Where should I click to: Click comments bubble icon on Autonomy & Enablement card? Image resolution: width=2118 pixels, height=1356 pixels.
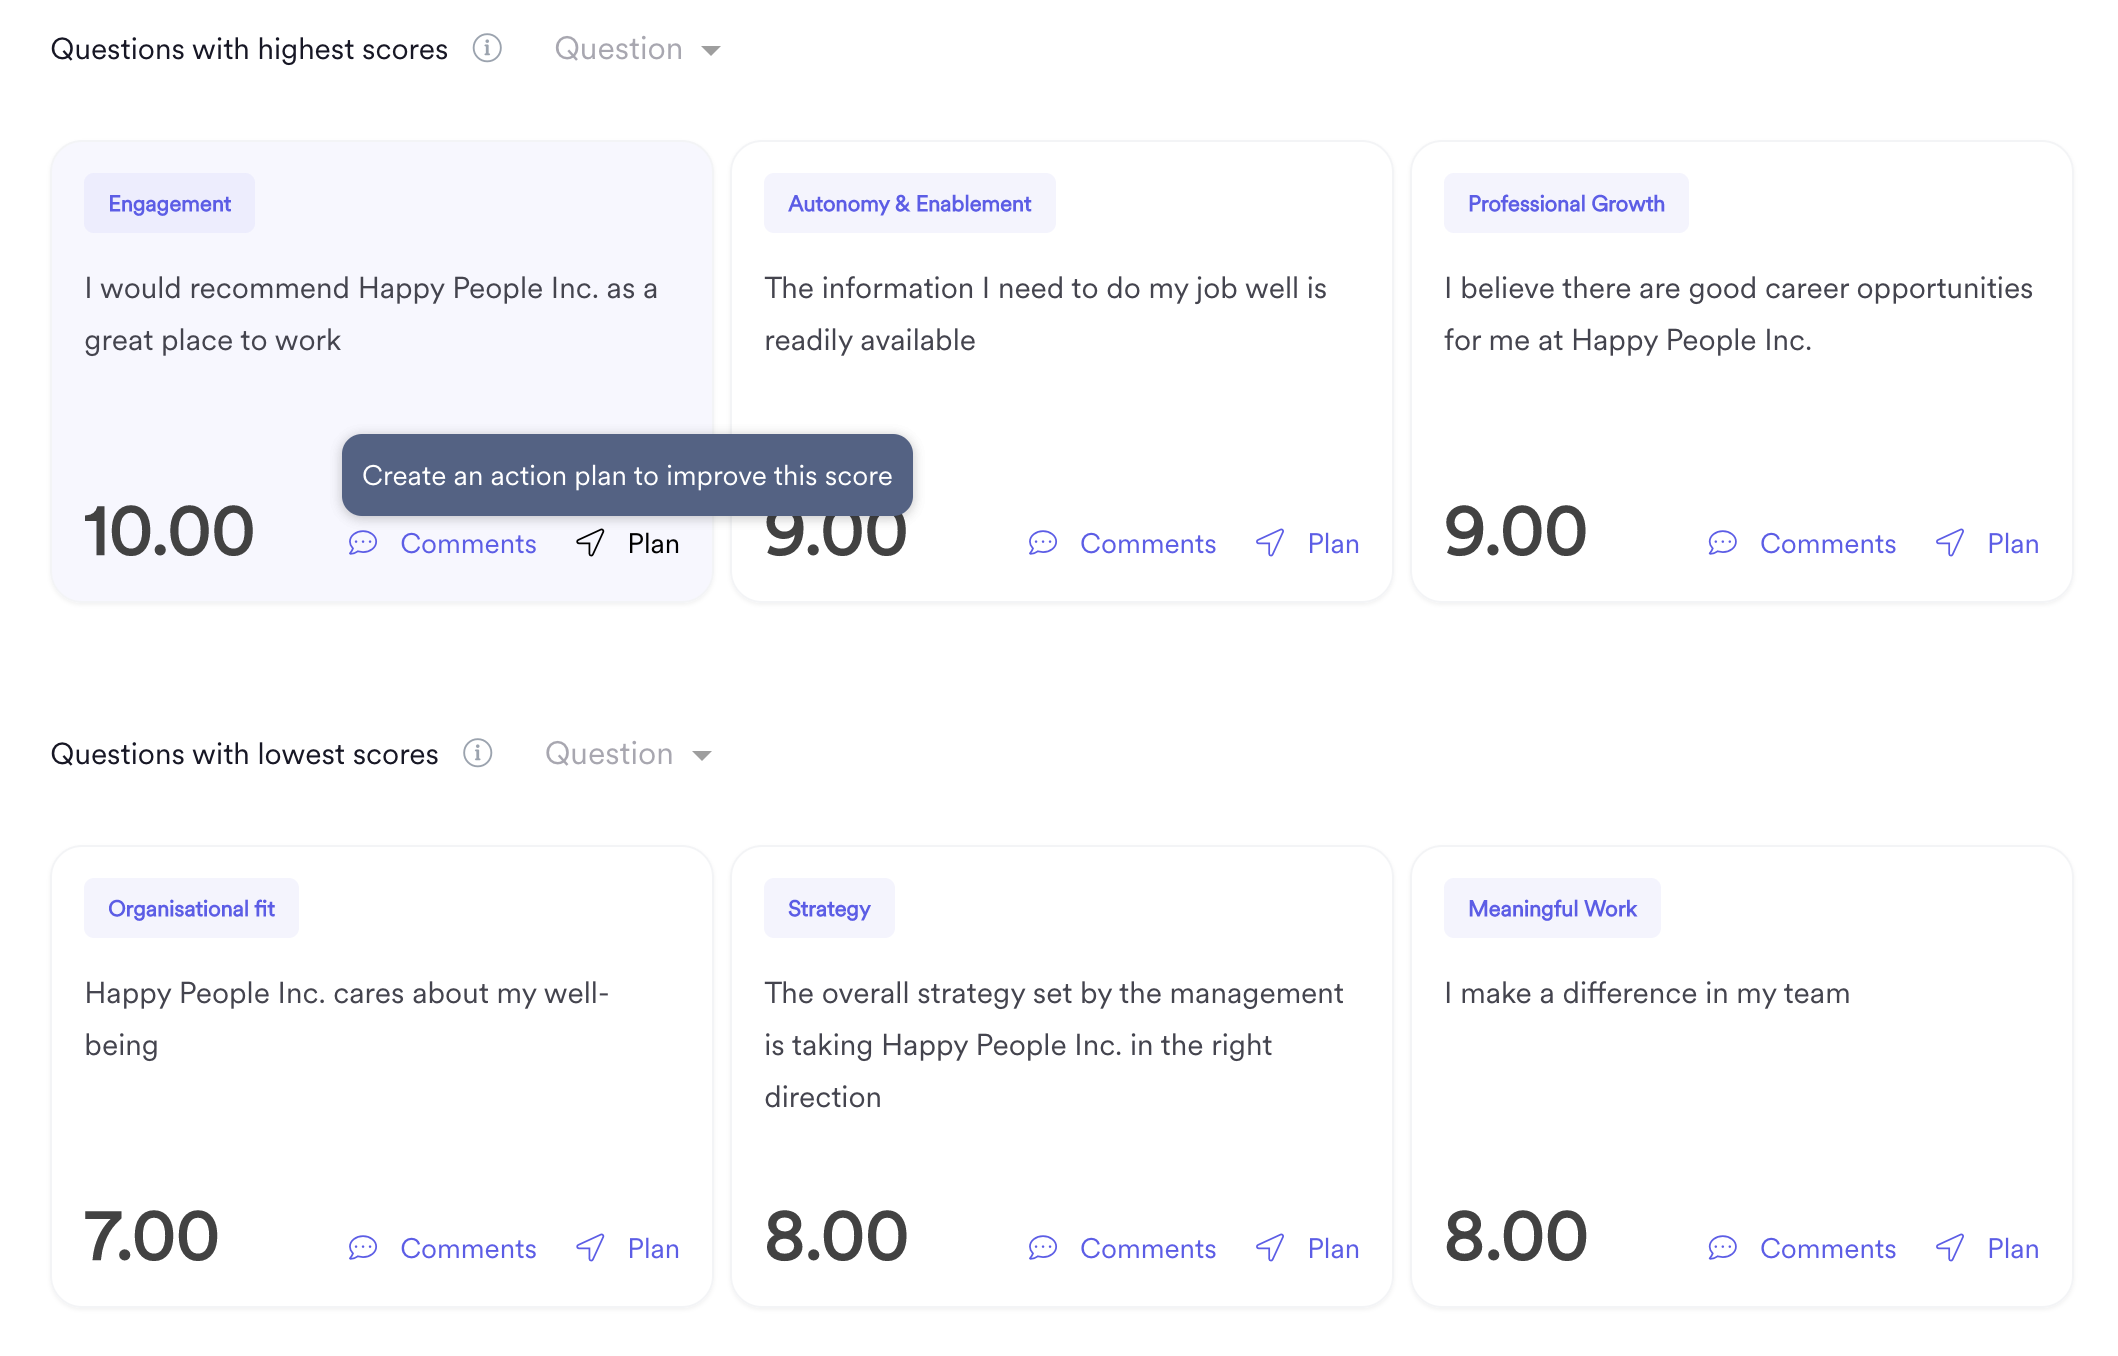tap(1043, 543)
